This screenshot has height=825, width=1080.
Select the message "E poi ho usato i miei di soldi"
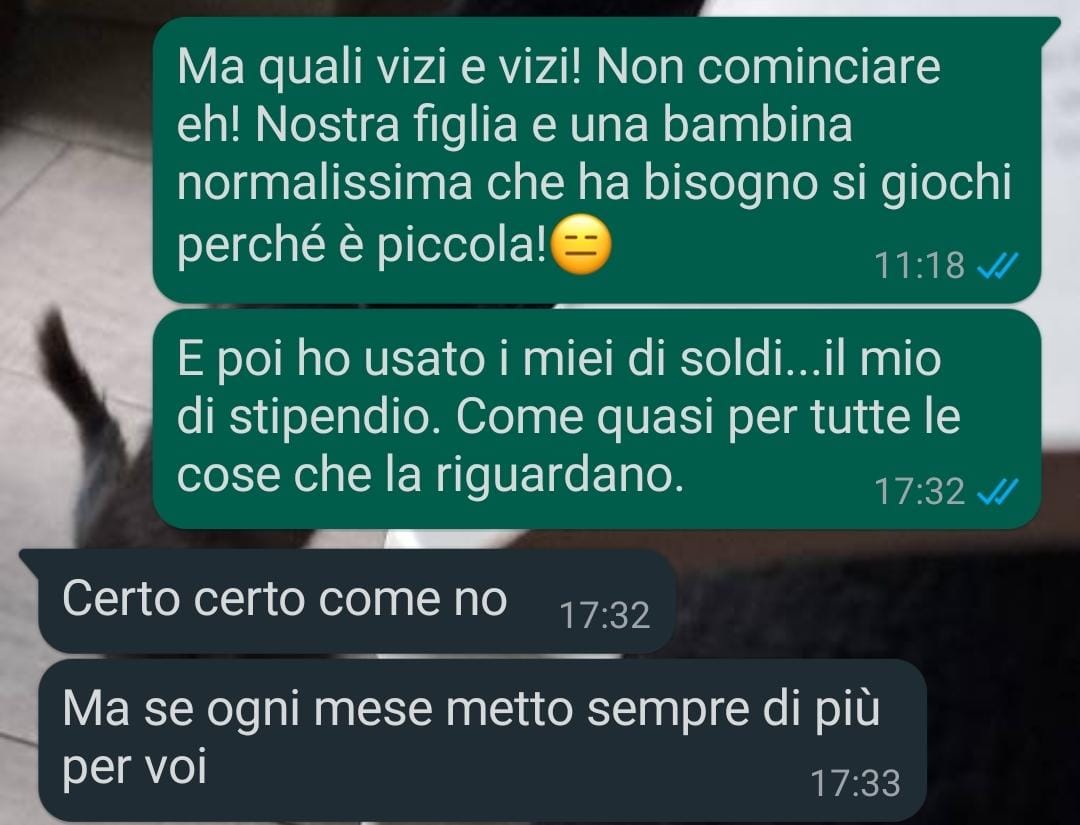(596, 419)
